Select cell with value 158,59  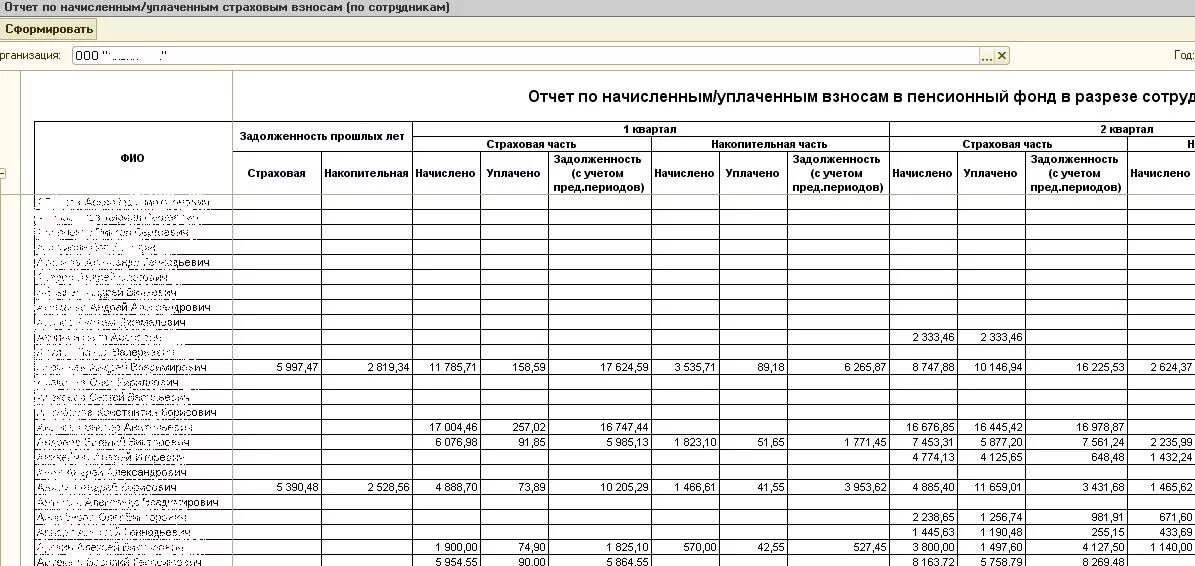(x=514, y=367)
